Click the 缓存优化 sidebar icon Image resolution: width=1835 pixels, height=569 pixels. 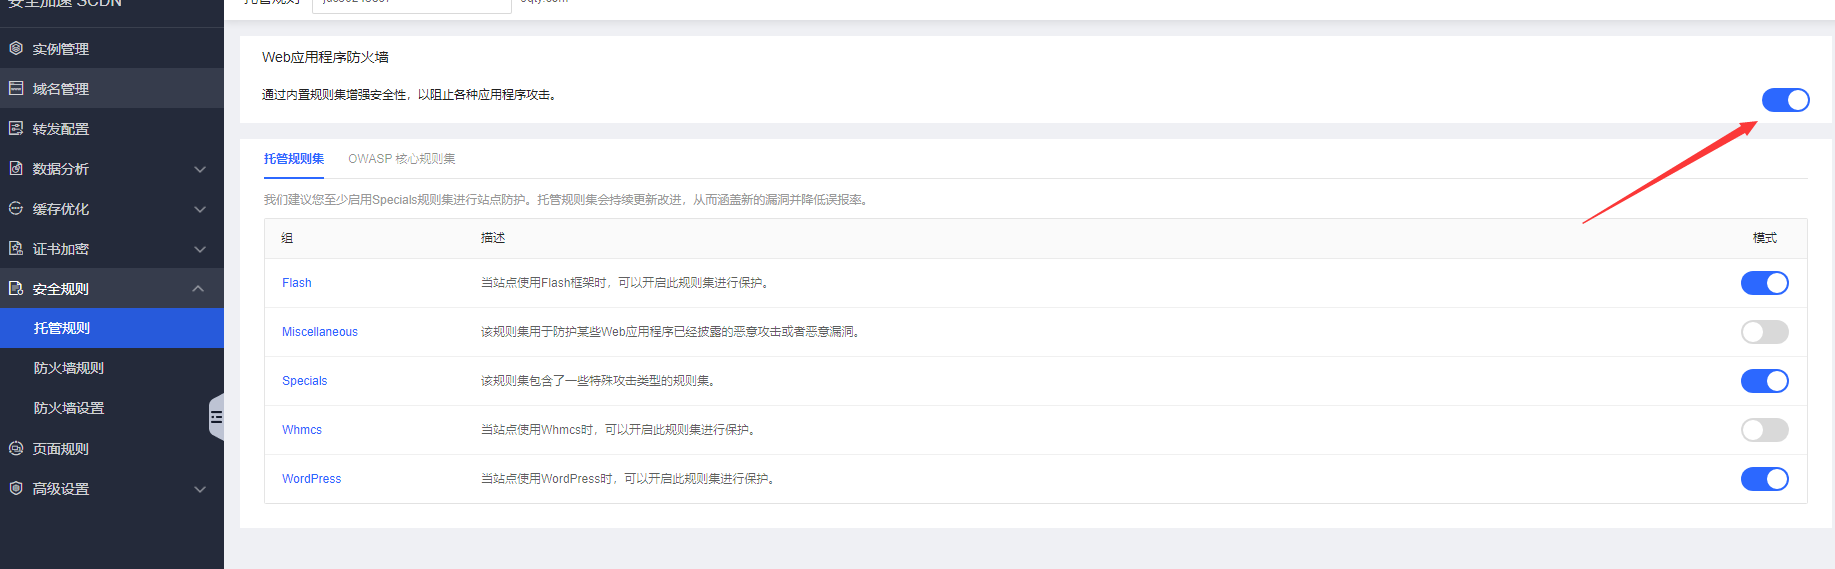(x=16, y=208)
